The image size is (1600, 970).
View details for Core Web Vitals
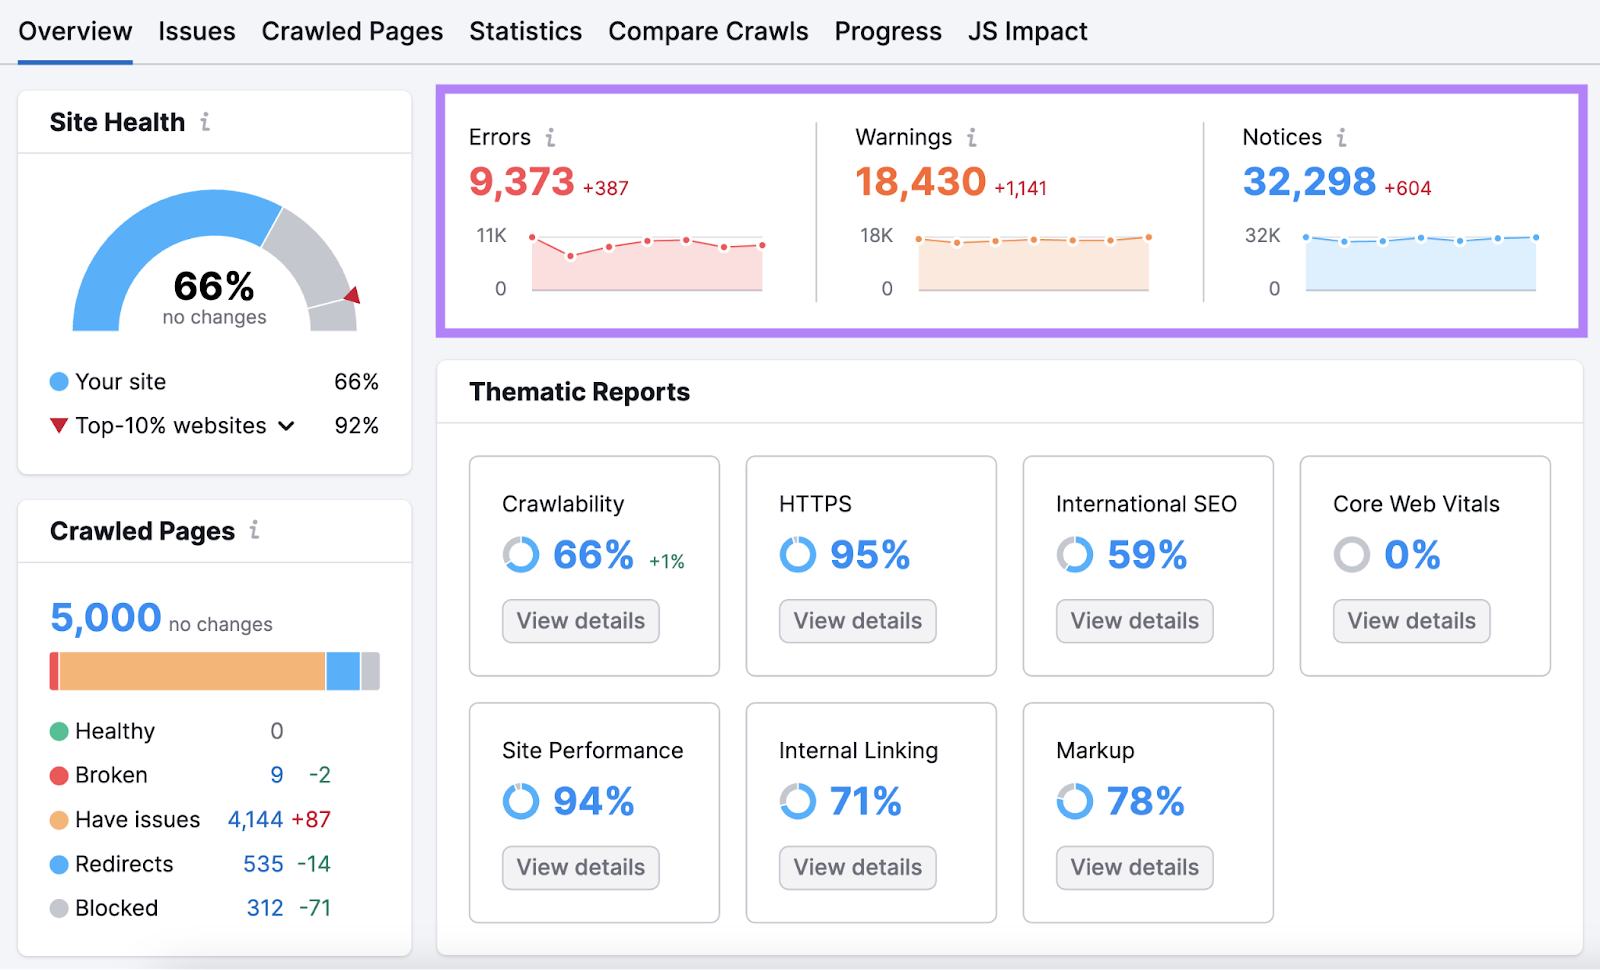pos(1412,621)
